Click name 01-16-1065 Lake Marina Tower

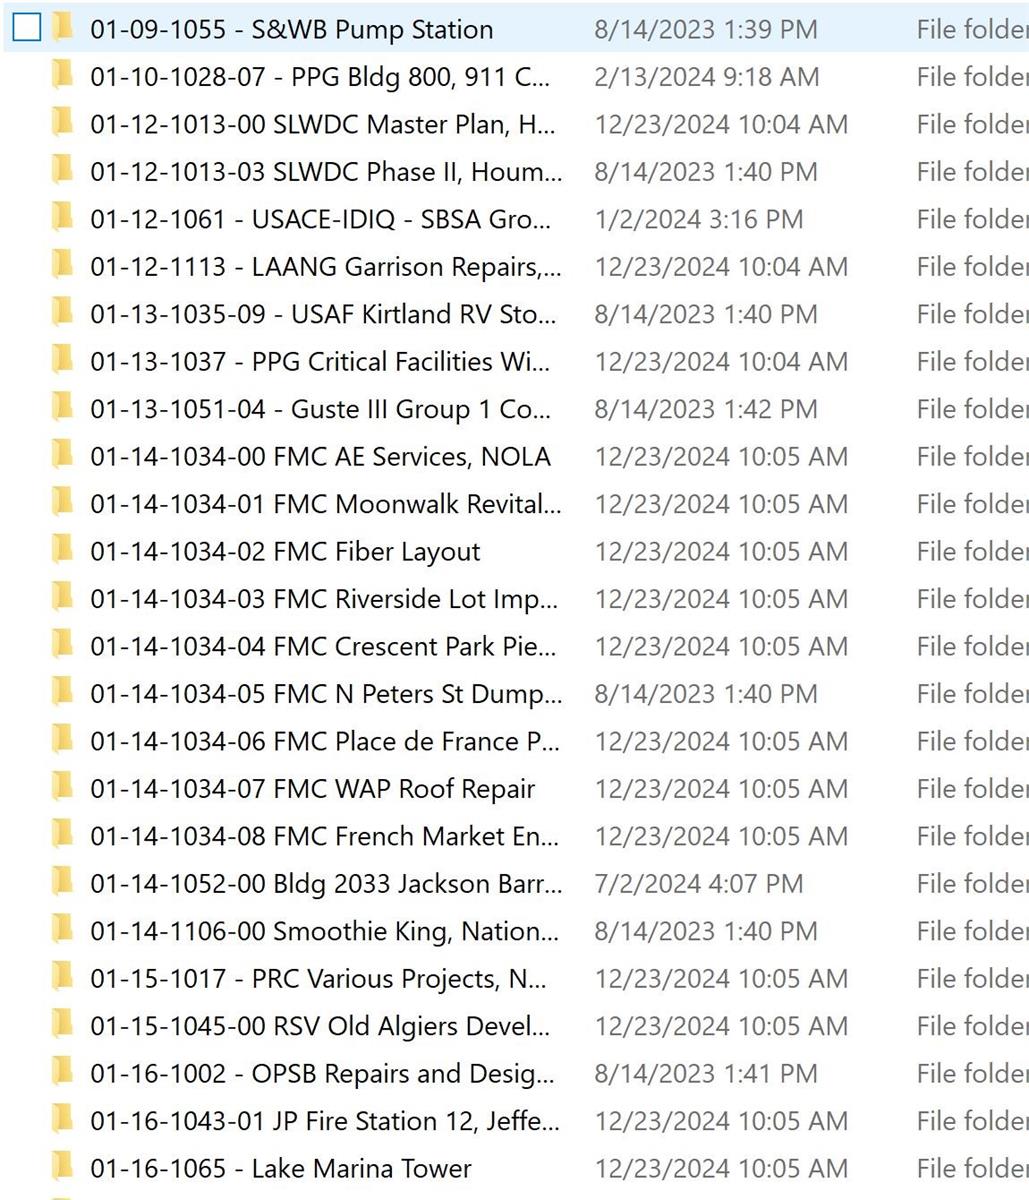[281, 1169]
